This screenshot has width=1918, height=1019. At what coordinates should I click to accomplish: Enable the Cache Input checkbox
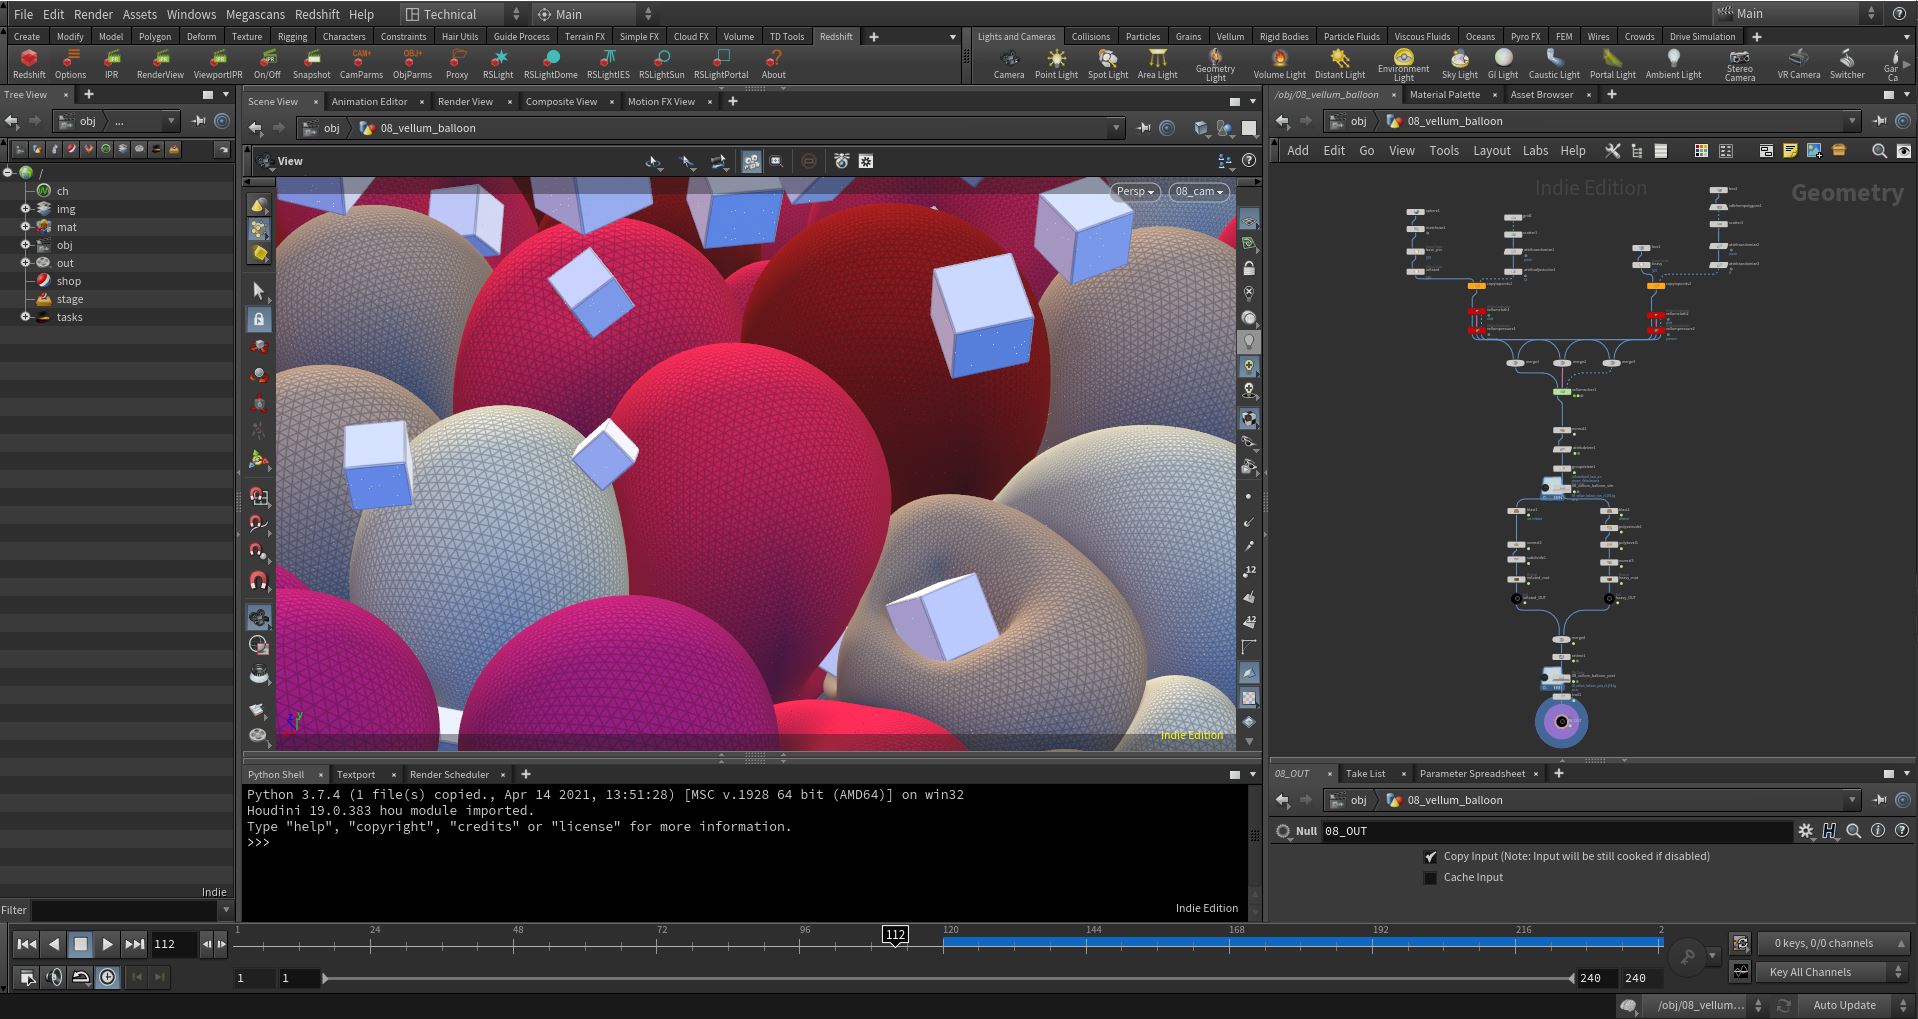1430,878
